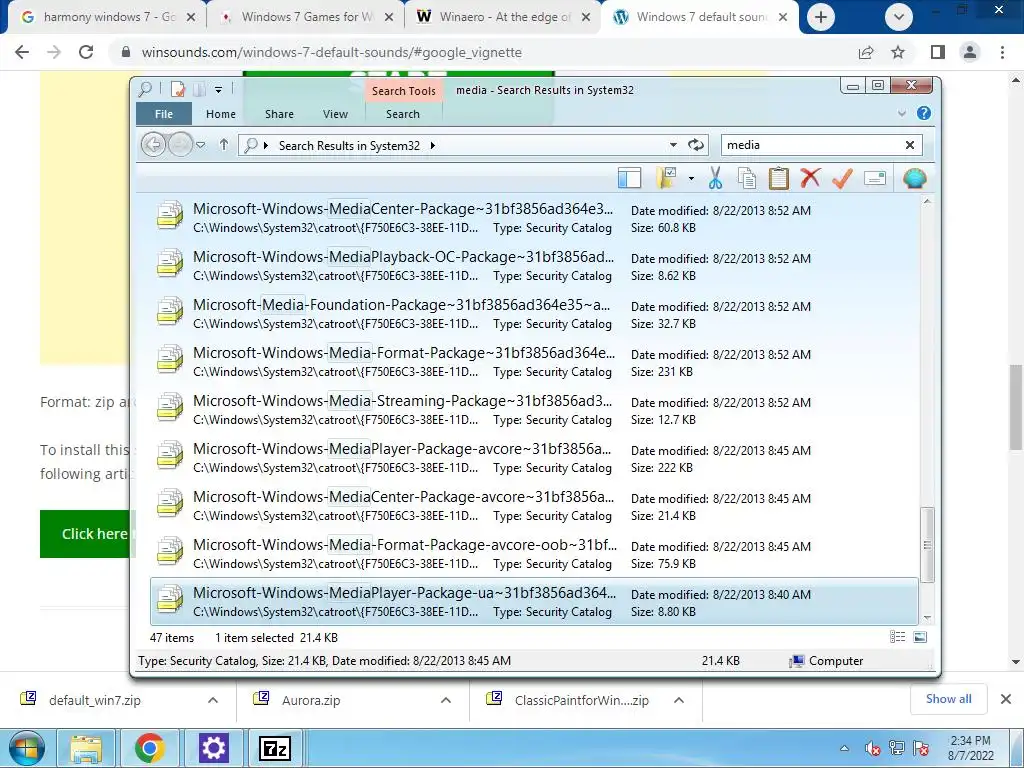Click the Explorer results vertical scrollbar thumb
Image resolution: width=1024 pixels, height=768 pixels.
coord(927,544)
